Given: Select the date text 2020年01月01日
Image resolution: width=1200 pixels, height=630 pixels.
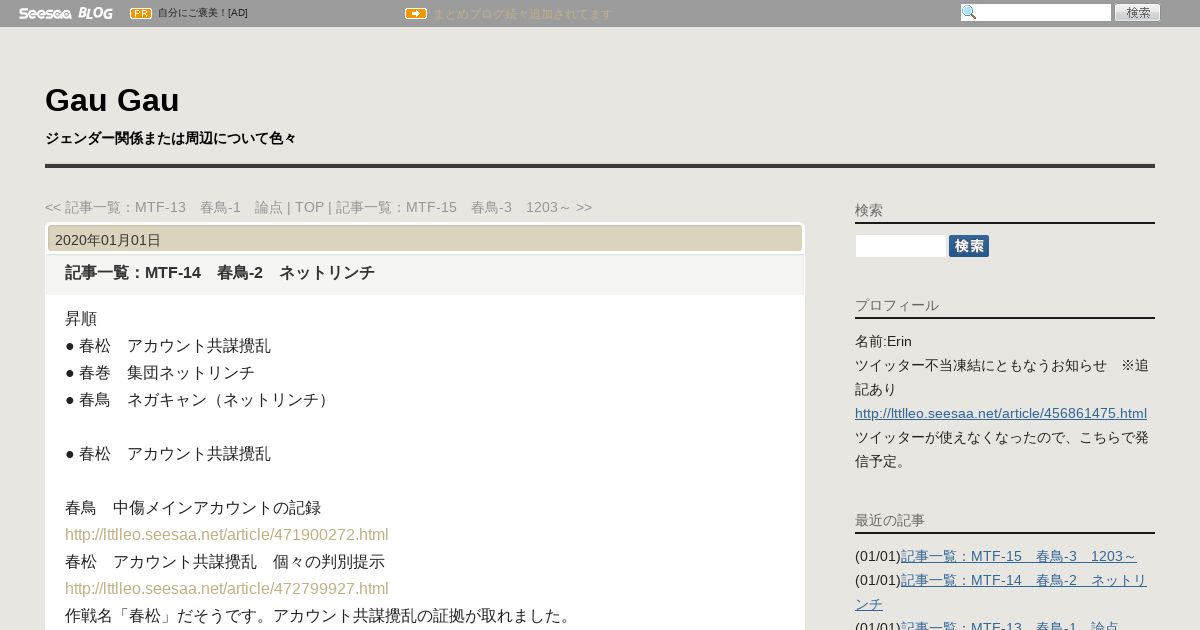Looking at the screenshot, I should tap(108, 240).
